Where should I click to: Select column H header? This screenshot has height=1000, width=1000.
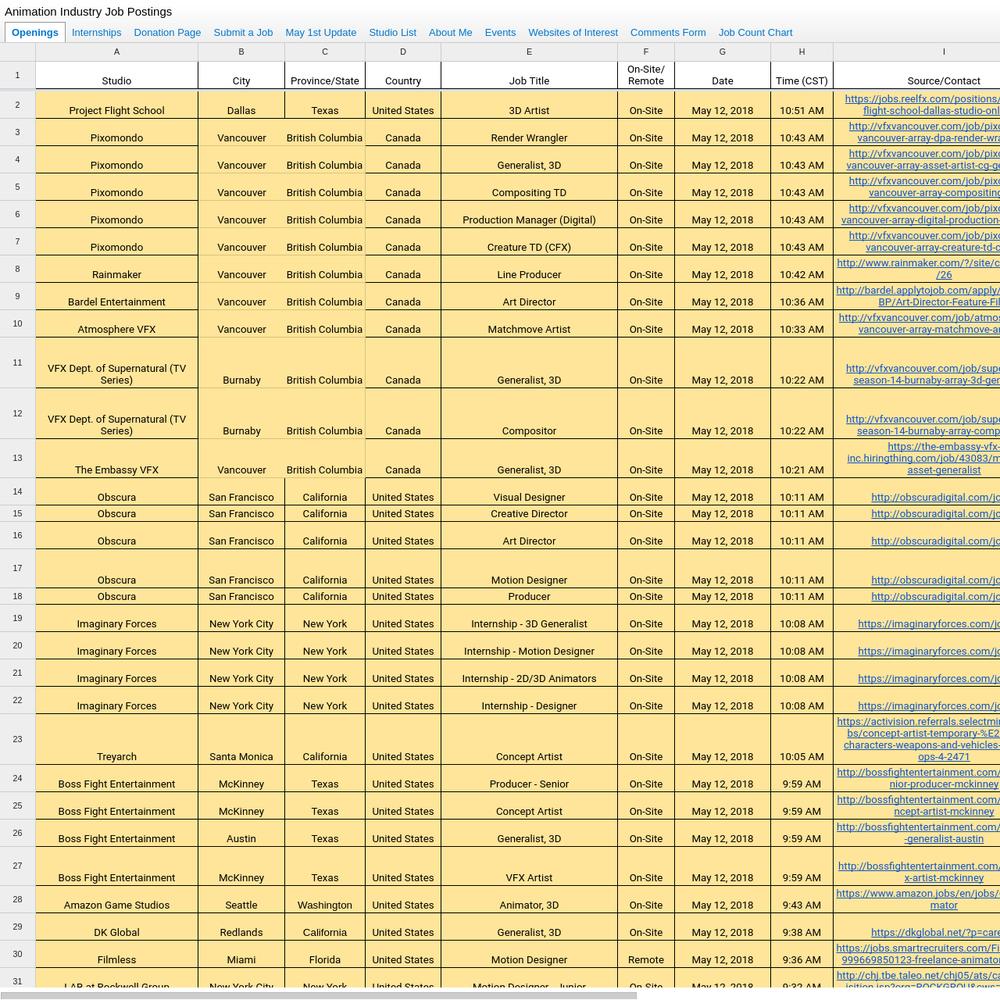[x=802, y=52]
